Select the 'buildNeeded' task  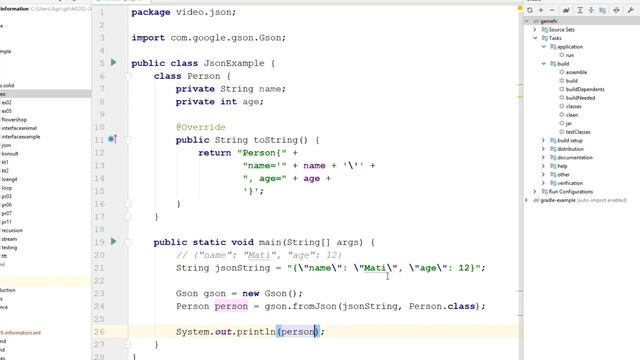pos(580,98)
